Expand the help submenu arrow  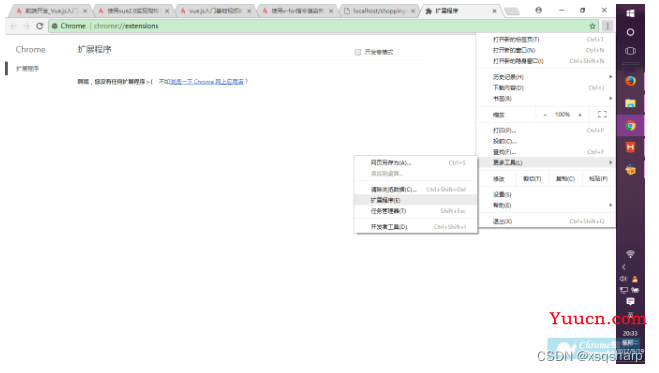[x=610, y=205]
